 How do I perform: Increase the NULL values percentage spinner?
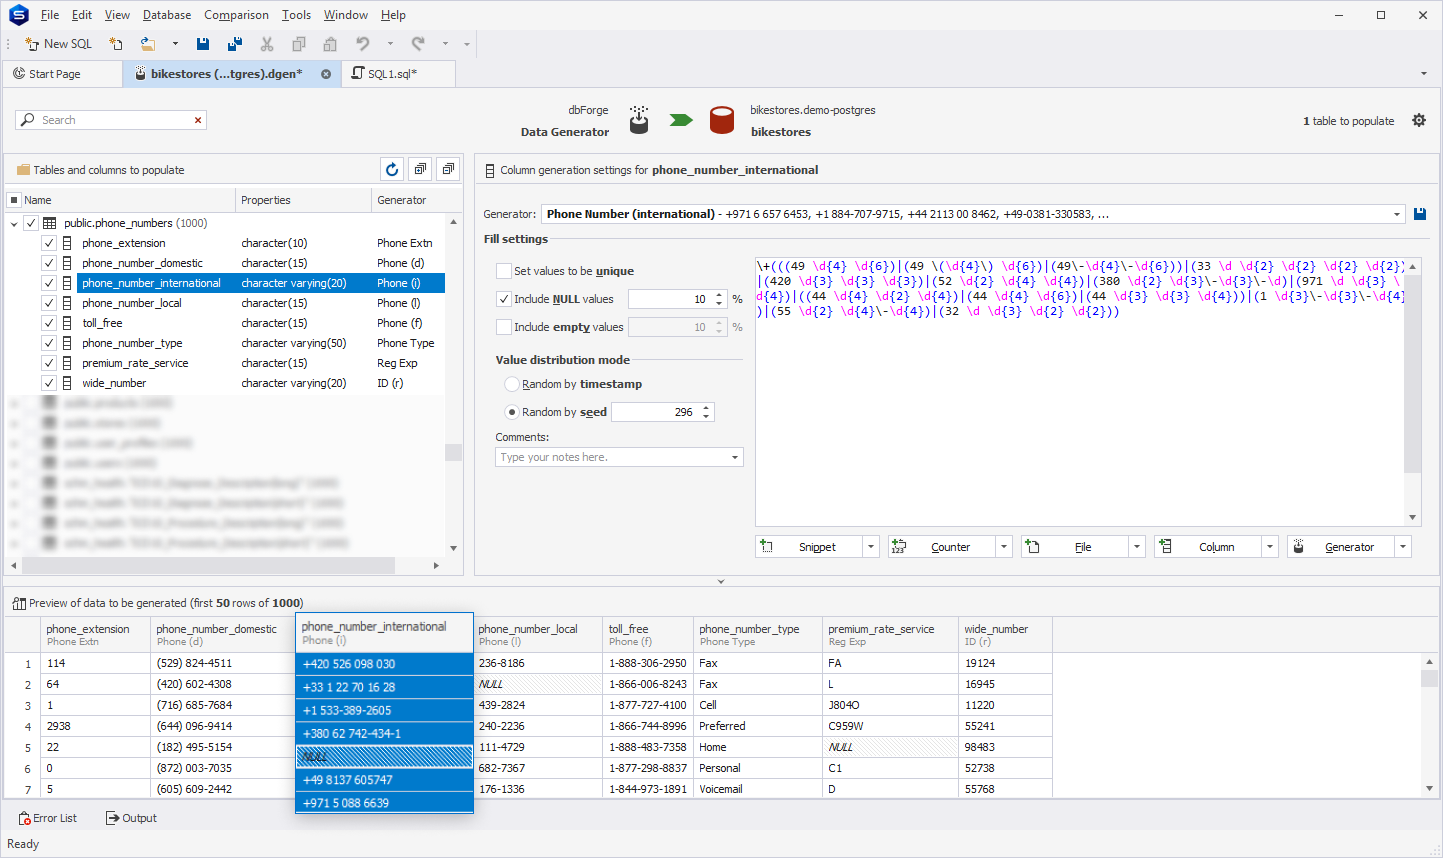click(x=719, y=295)
